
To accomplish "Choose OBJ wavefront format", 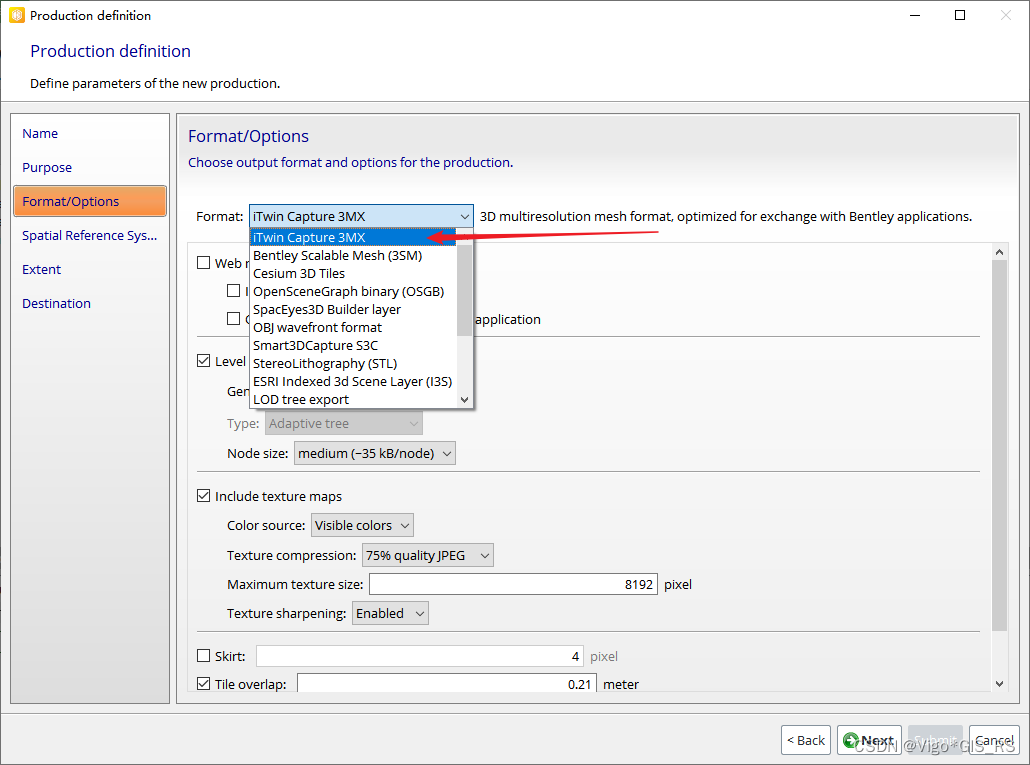I will coord(353,327).
